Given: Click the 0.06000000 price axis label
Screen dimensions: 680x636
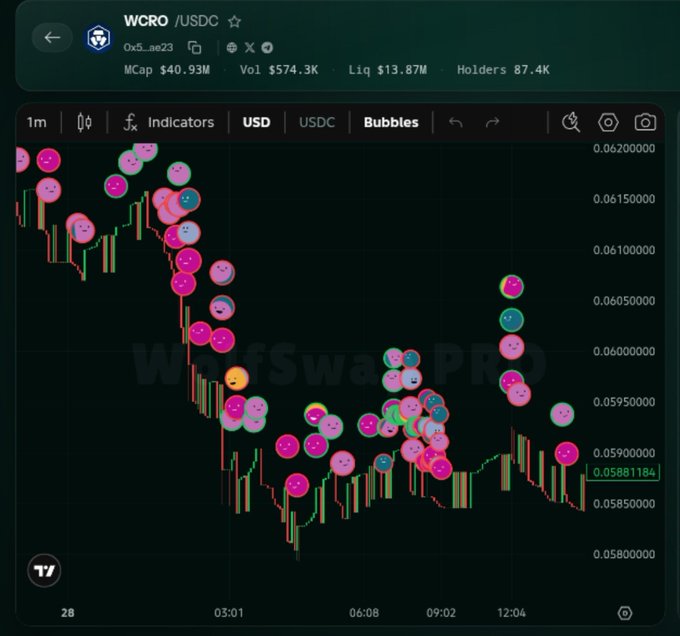Looking at the screenshot, I should 624,351.
